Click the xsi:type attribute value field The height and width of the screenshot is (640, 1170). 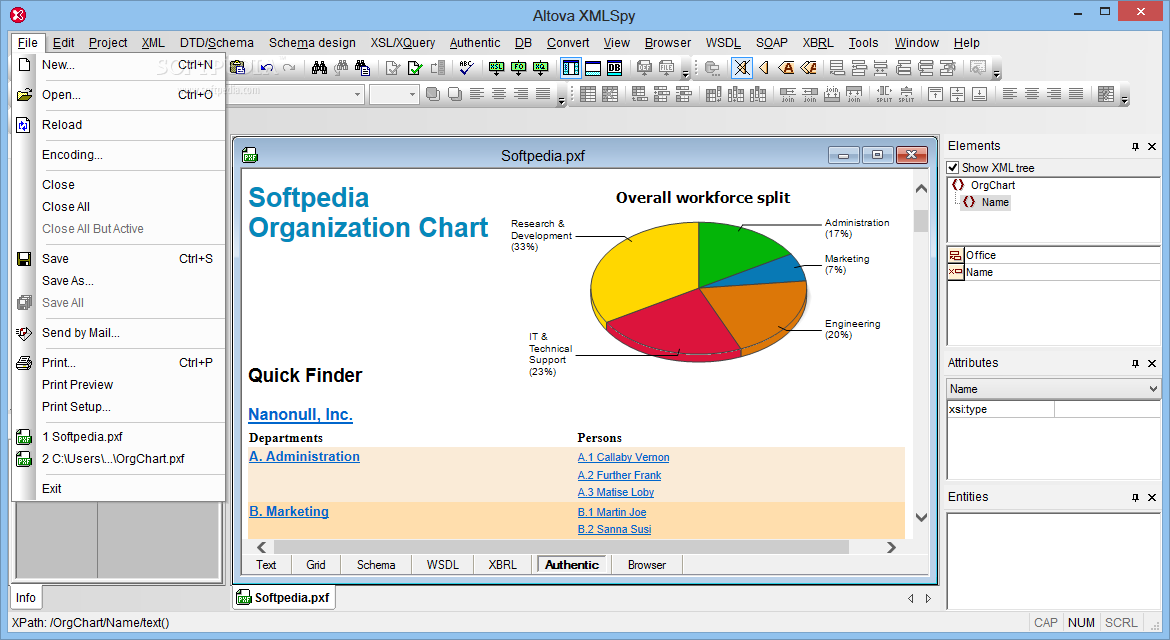click(x=1107, y=409)
